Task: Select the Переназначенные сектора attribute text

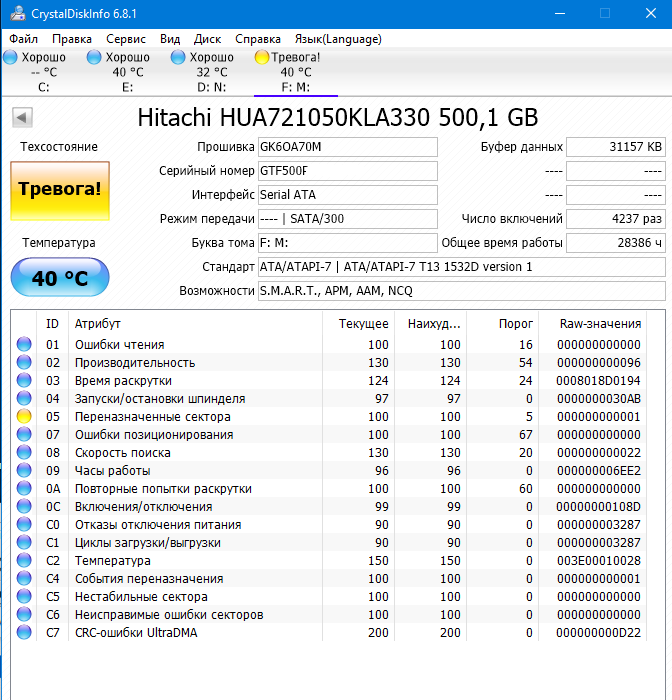Action: click(x=153, y=417)
